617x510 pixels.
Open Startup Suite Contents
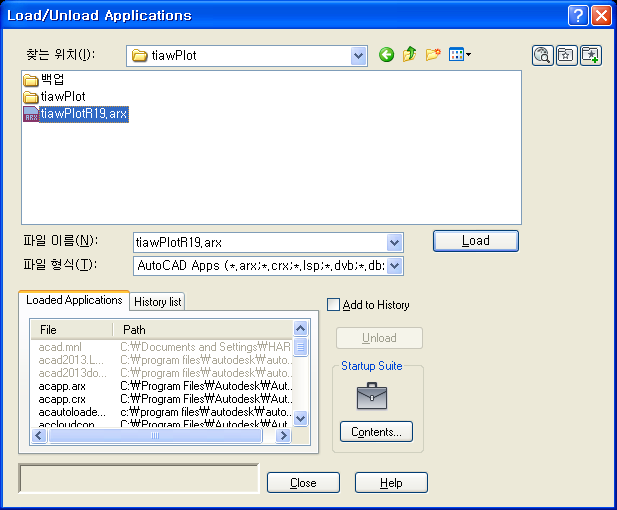[x=376, y=432]
